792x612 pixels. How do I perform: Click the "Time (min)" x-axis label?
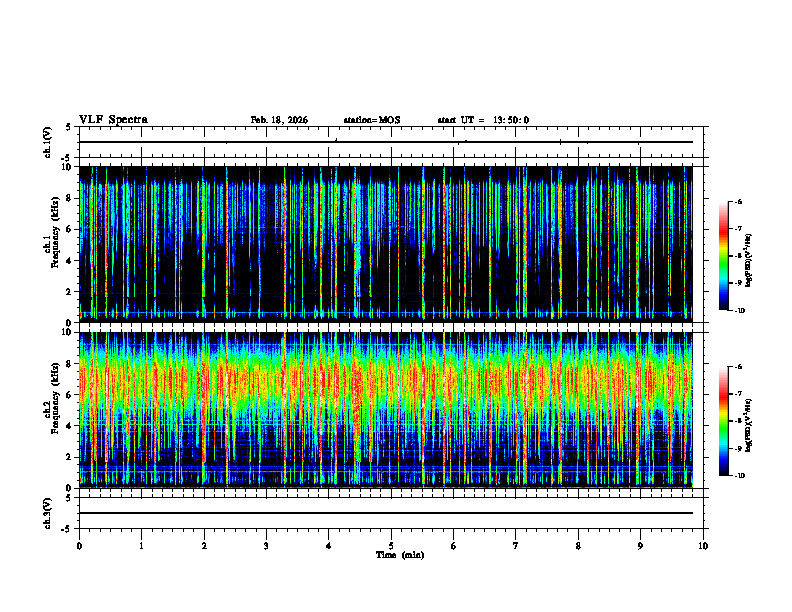click(x=400, y=555)
